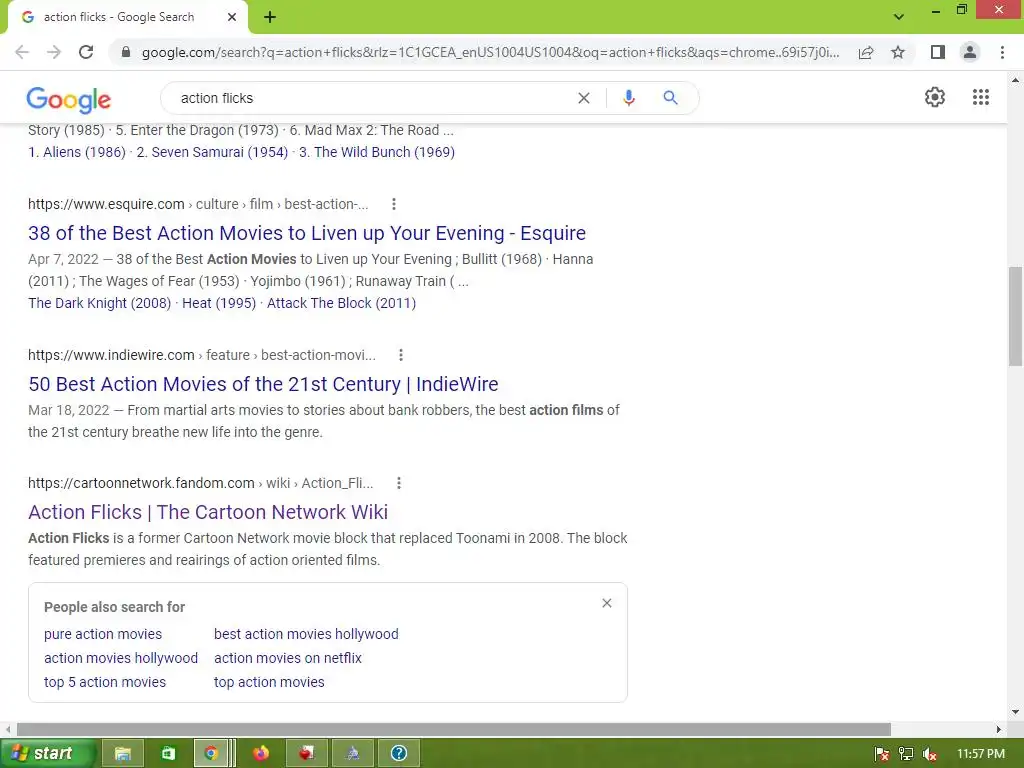The height and width of the screenshot is (768, 1024).
Task: Click the horizontal scrollbar right arrow
Action: pos(999,729)
